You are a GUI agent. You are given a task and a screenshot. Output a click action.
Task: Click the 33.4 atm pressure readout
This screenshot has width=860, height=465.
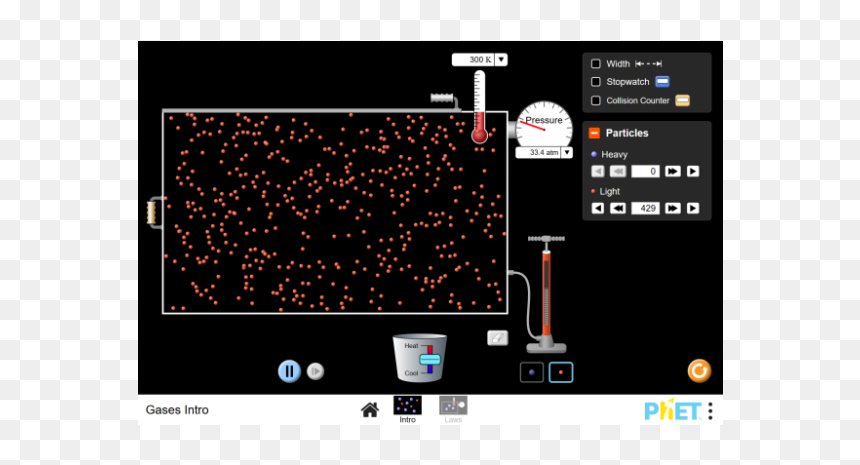539,152
